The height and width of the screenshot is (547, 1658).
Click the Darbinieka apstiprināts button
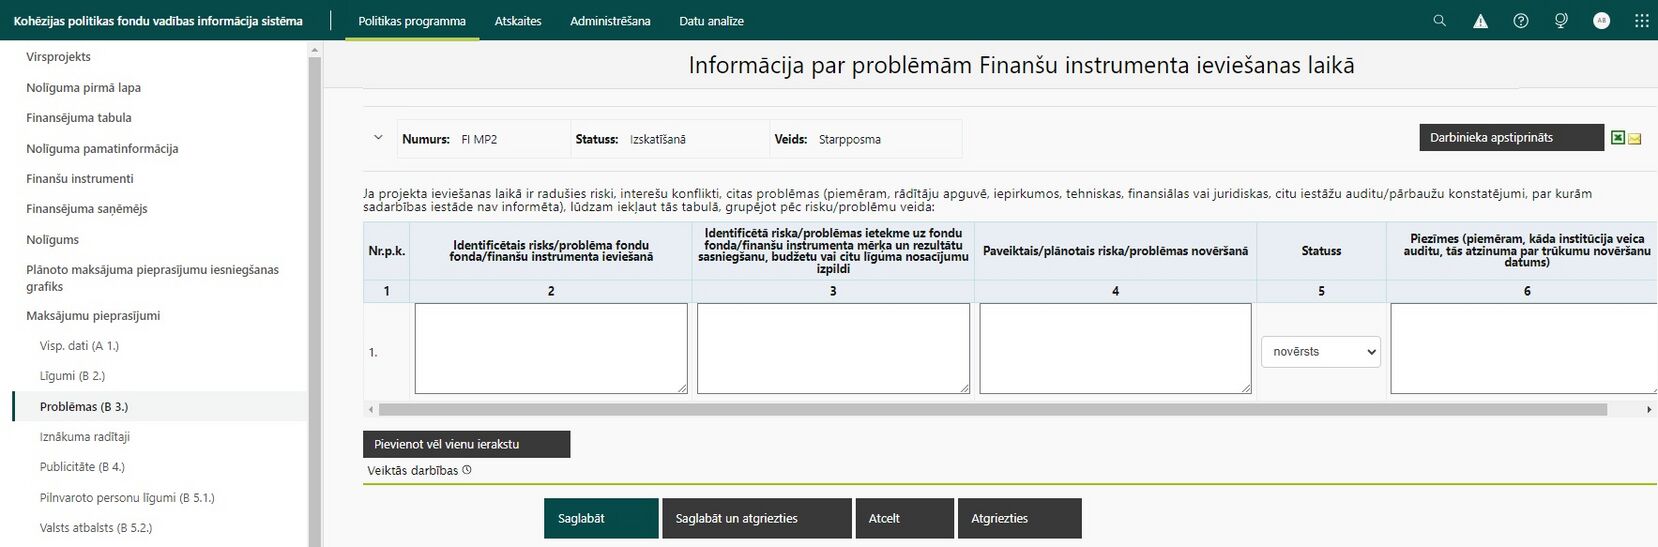click(x=1511, y=138)
